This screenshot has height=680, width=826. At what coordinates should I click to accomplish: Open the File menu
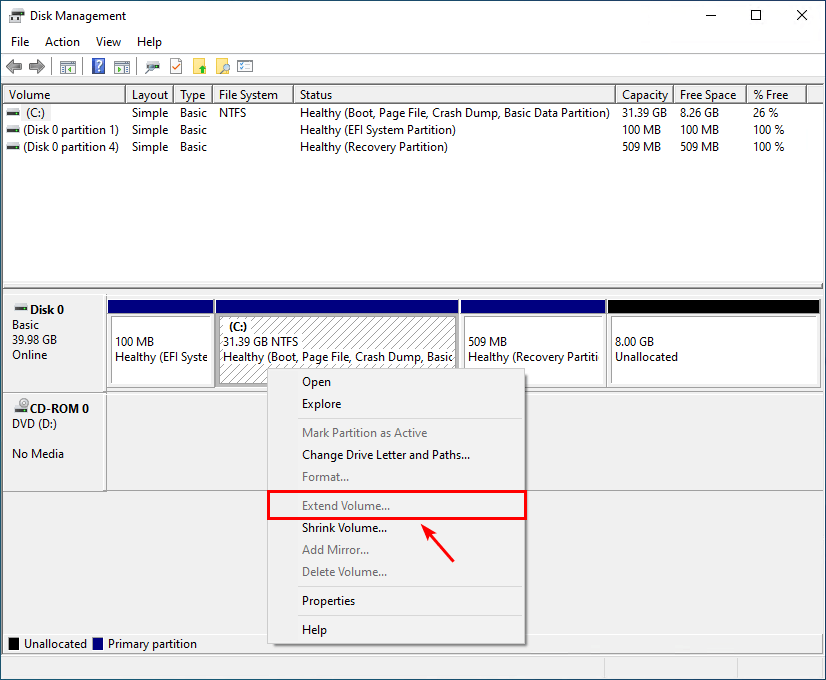(20, 42)
